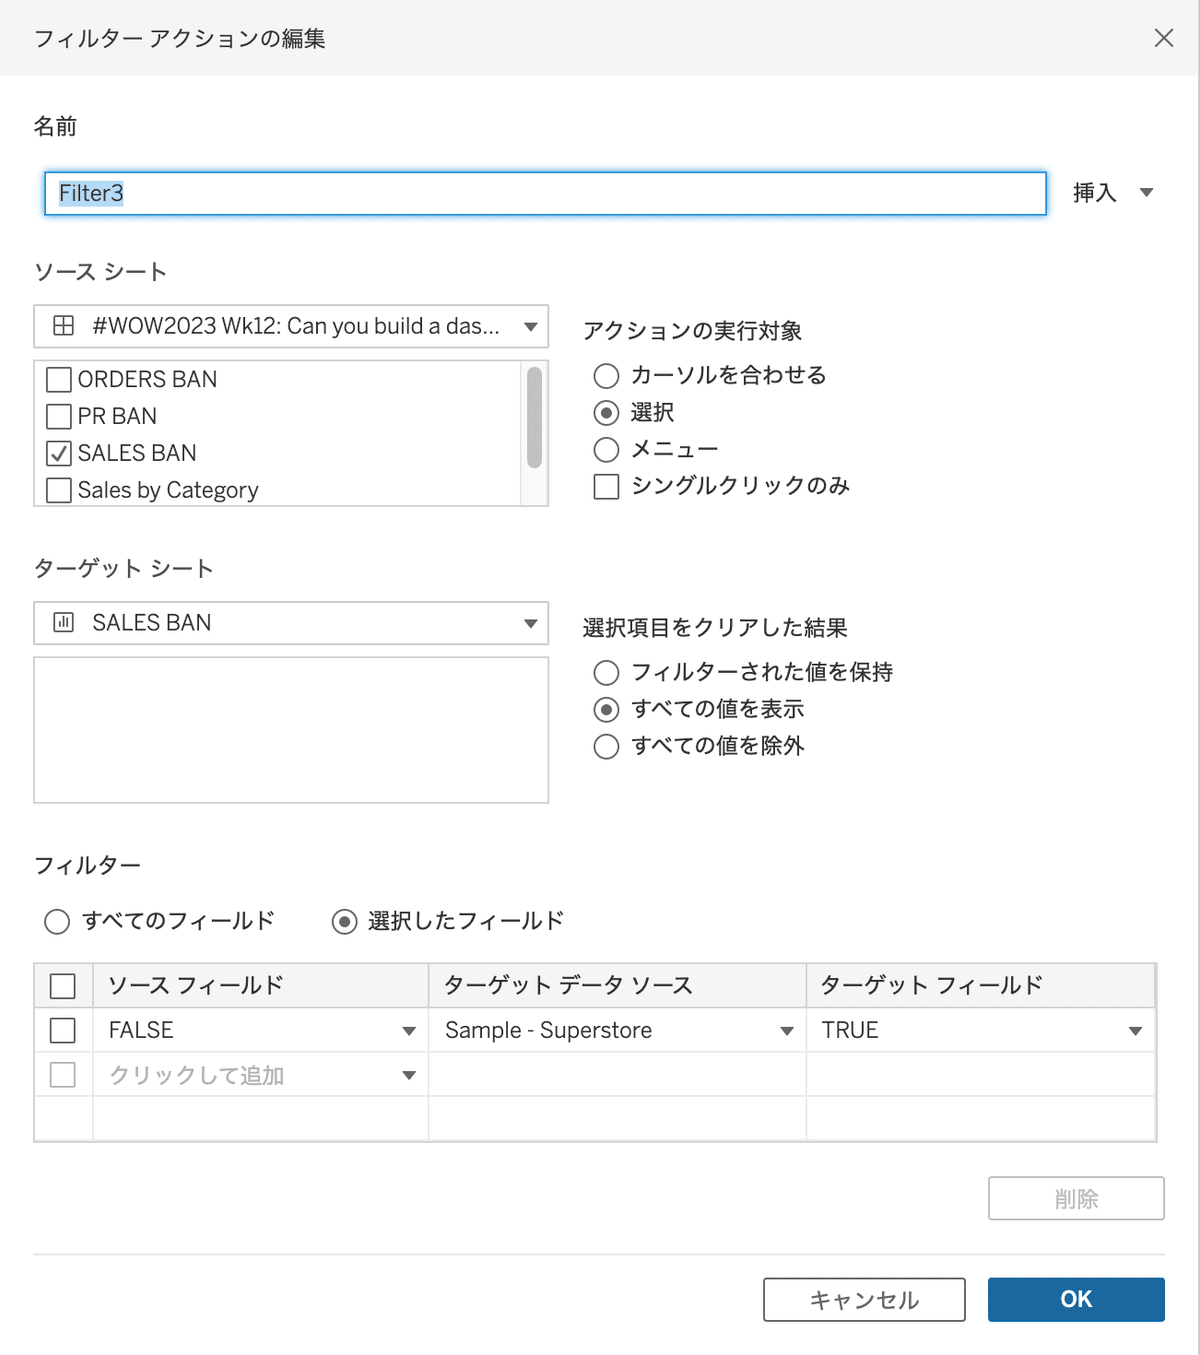
Task: Uncheck the SALES BAN source sheet checkbox
Action: (57, 452)
